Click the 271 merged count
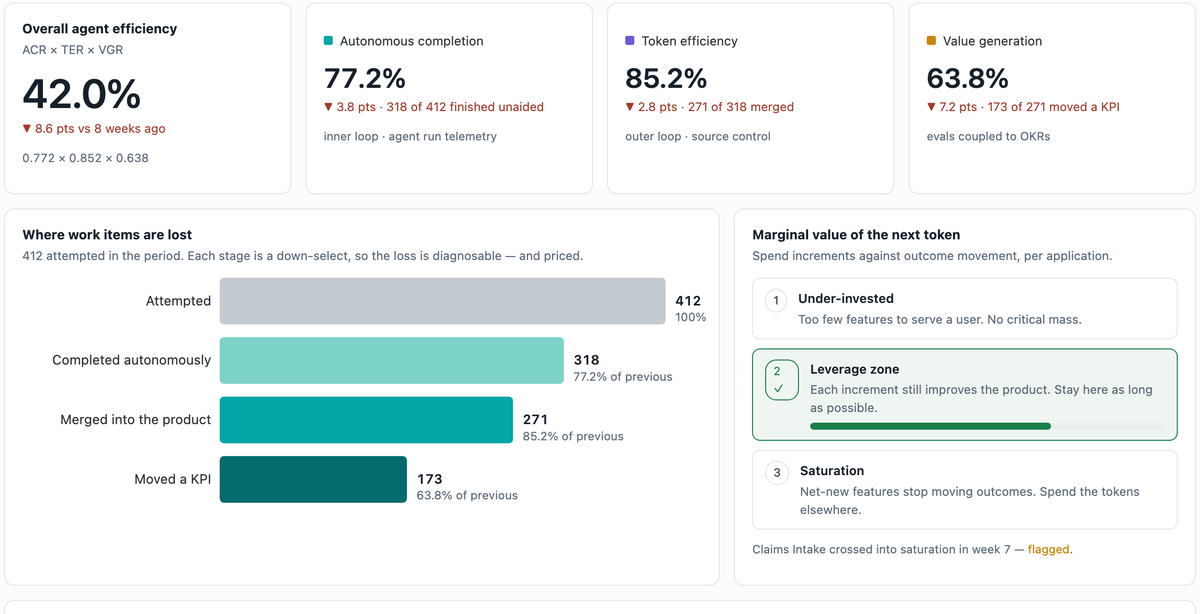Viewport: 1200px width, 614px height. click(535, 420)
